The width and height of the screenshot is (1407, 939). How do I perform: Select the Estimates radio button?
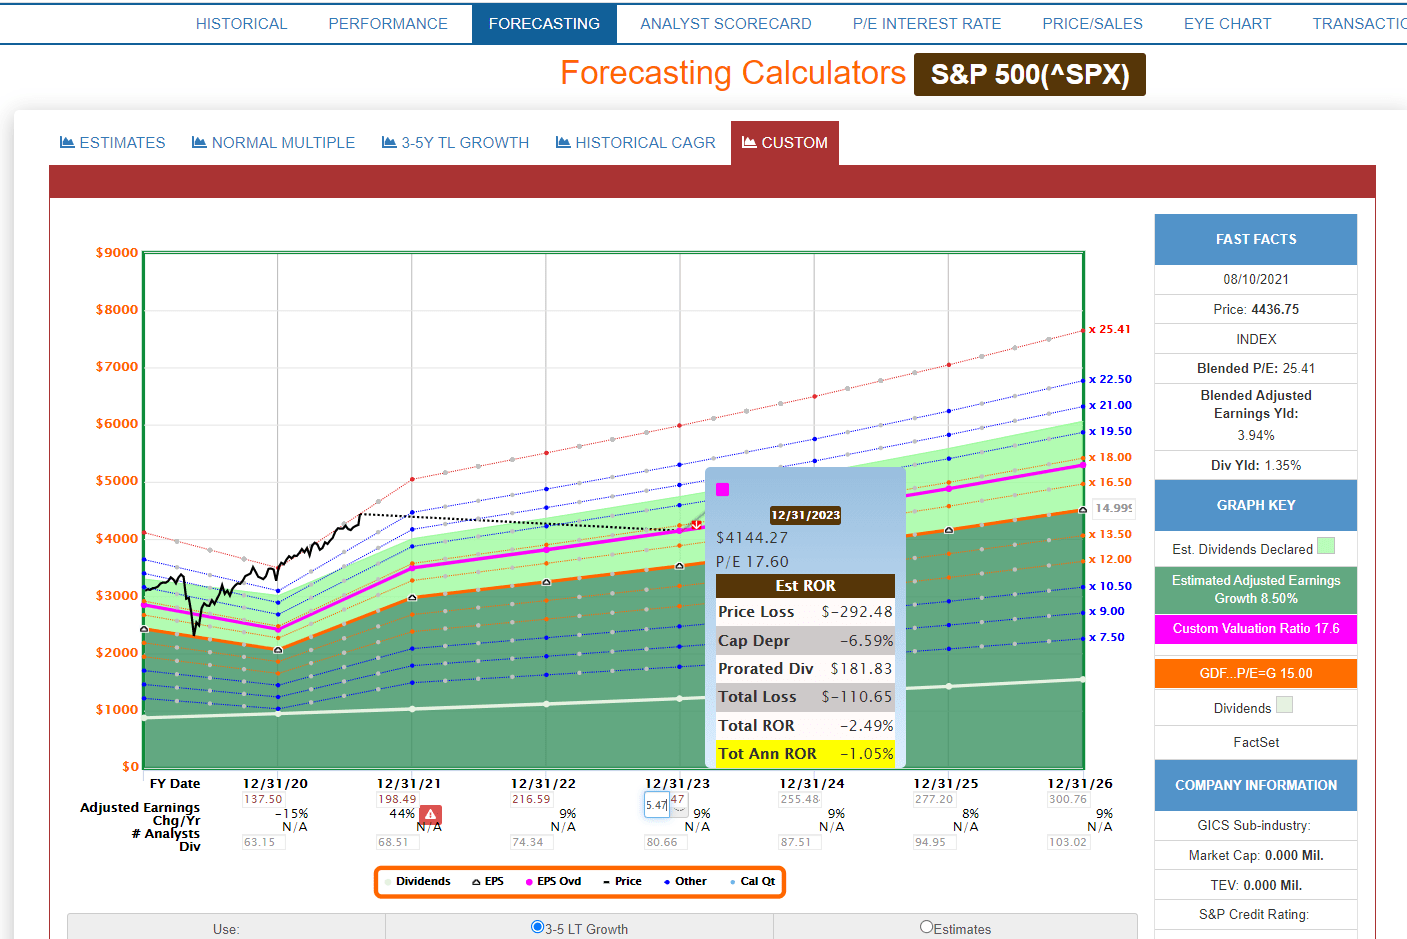[926, 927]
